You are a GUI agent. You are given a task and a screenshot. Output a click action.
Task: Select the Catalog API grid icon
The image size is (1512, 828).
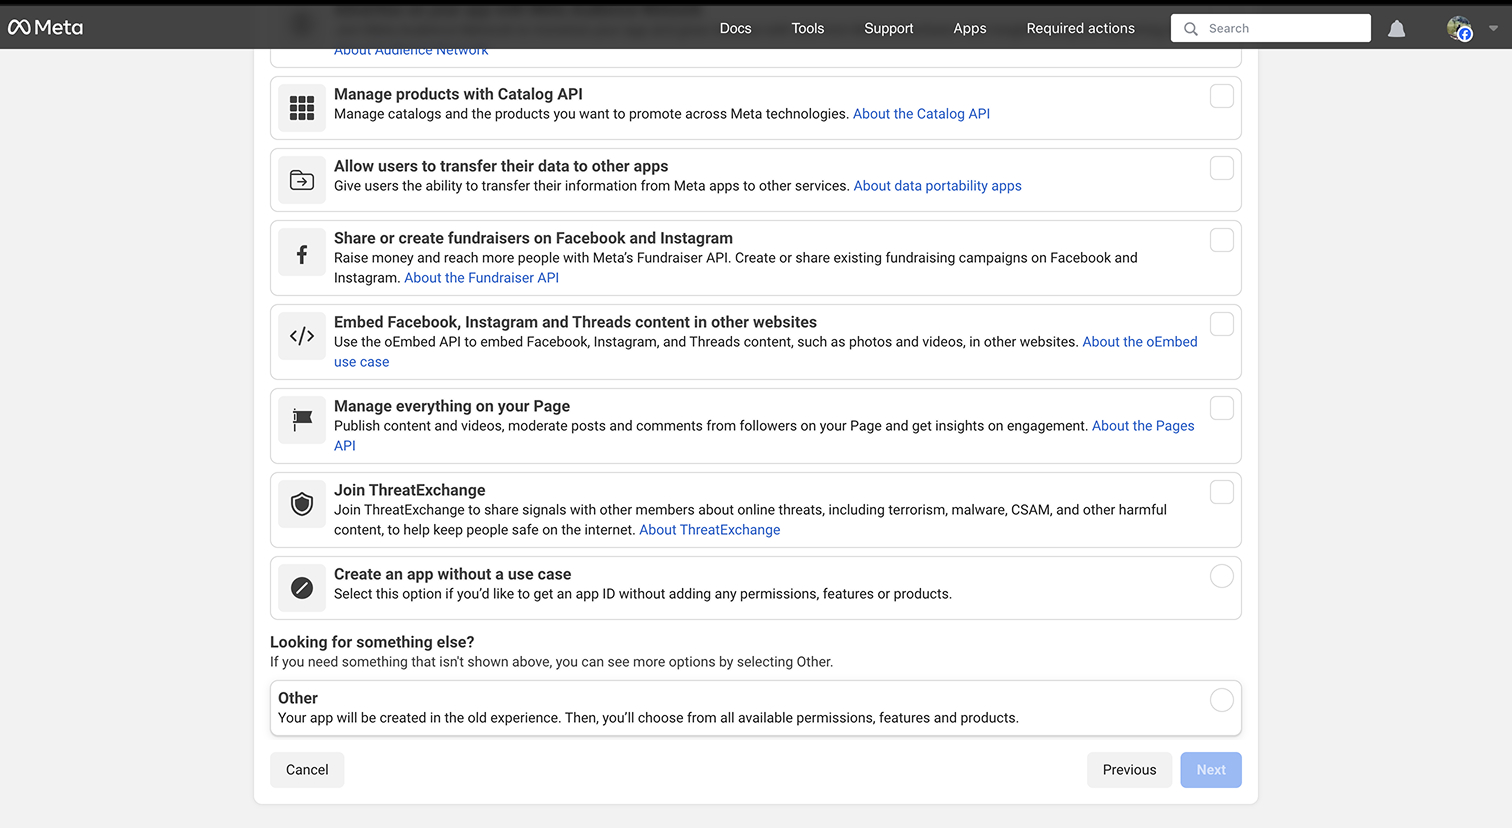coord(301,106)
